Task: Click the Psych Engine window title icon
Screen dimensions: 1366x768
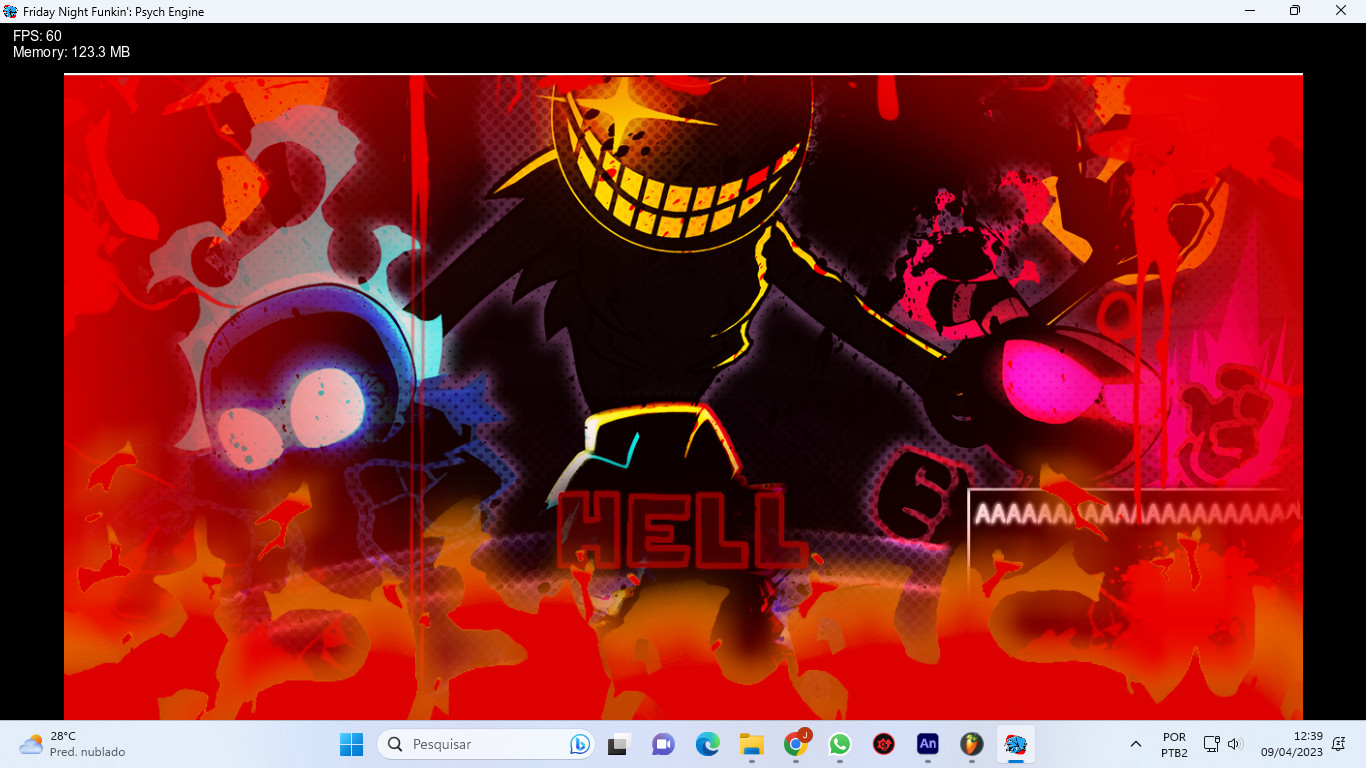Action: [11, 11]
